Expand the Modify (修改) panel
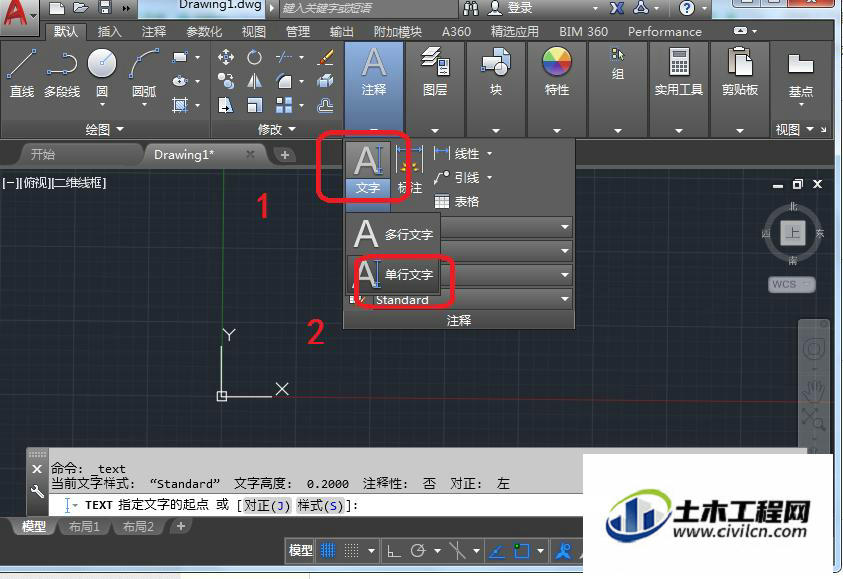Screen dimensions: 843x579 point(276,130)
